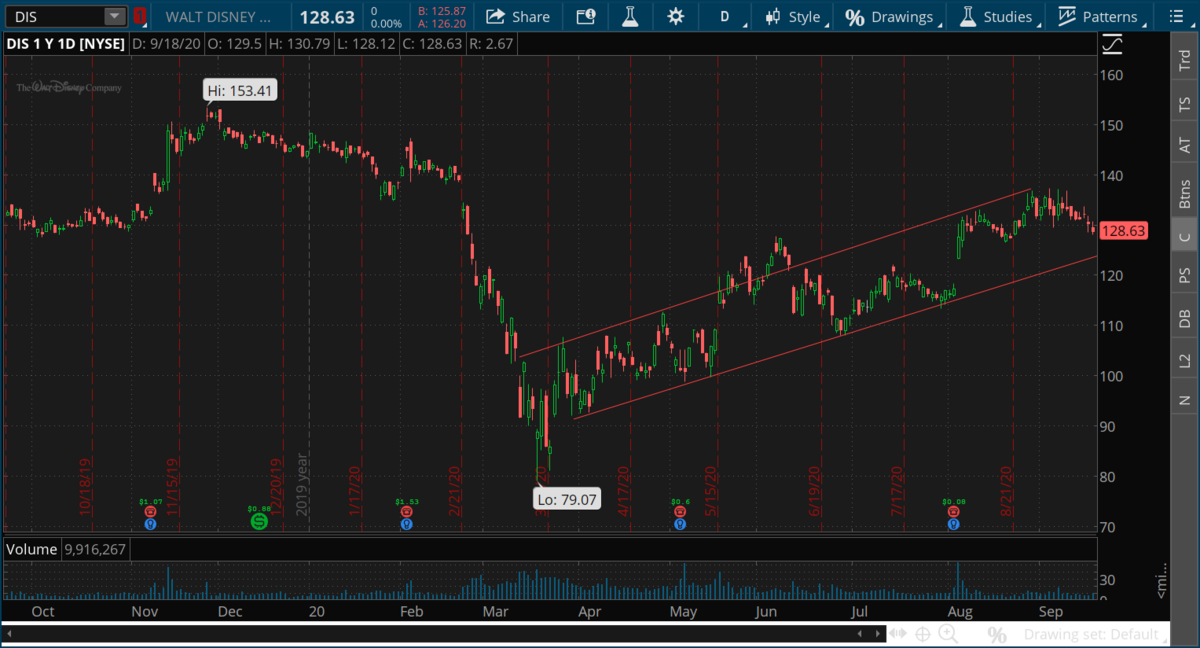This screenshot has height=648, width=1200.
Task: Click the Share button
Action: click(518, 16)
